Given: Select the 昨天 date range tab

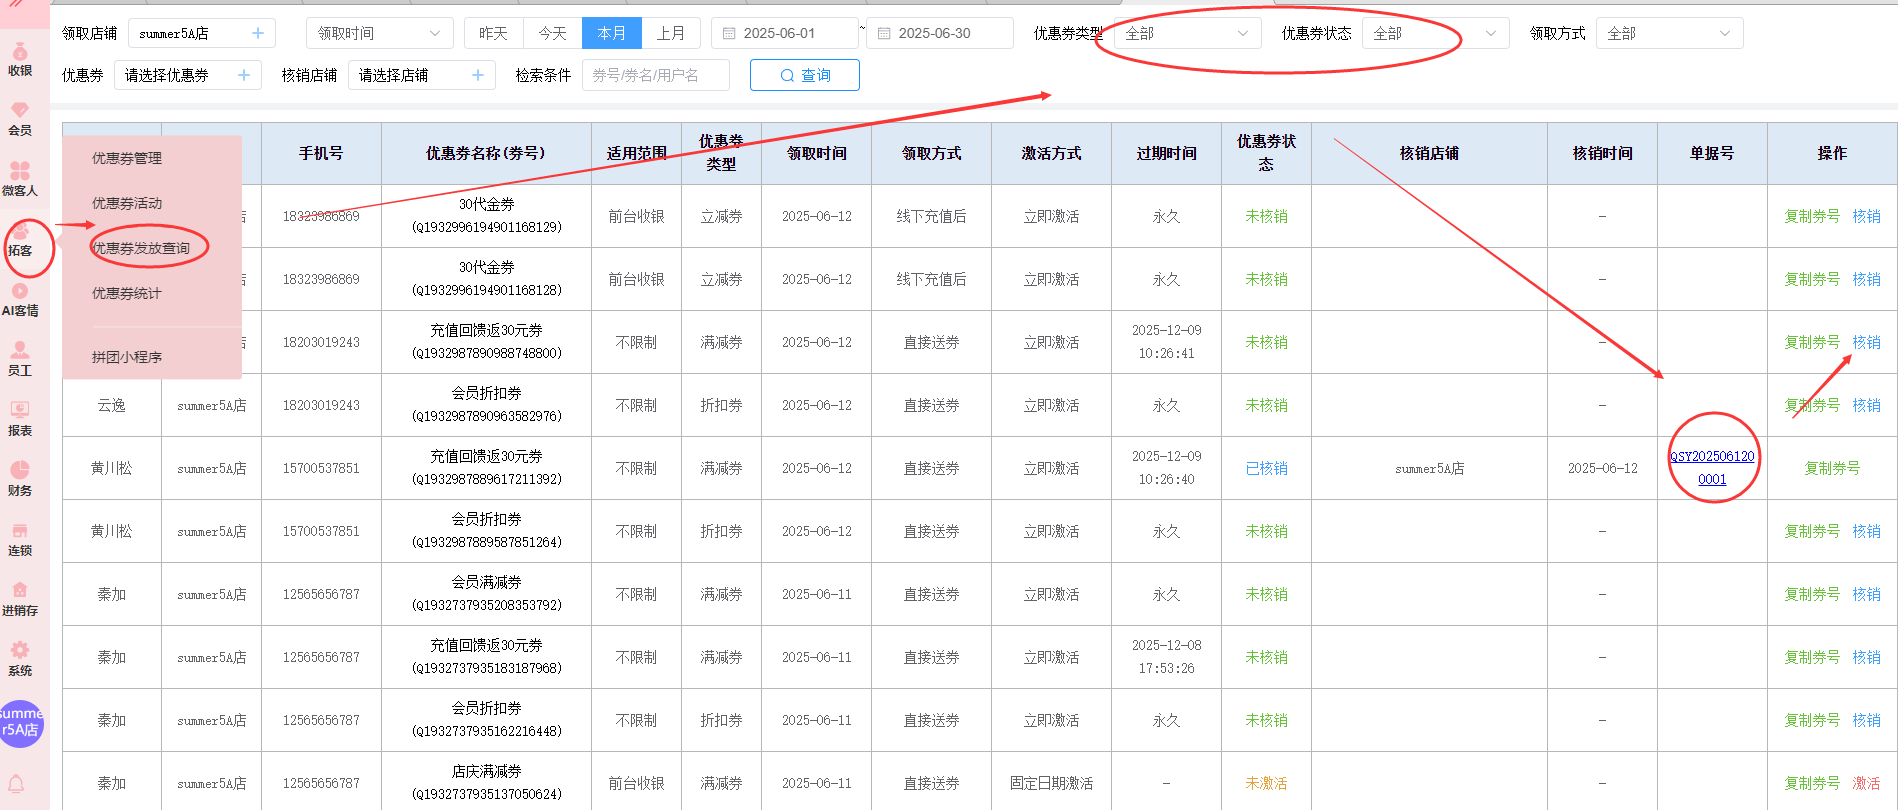Looking at the screenshot, I should pos(493,33).
